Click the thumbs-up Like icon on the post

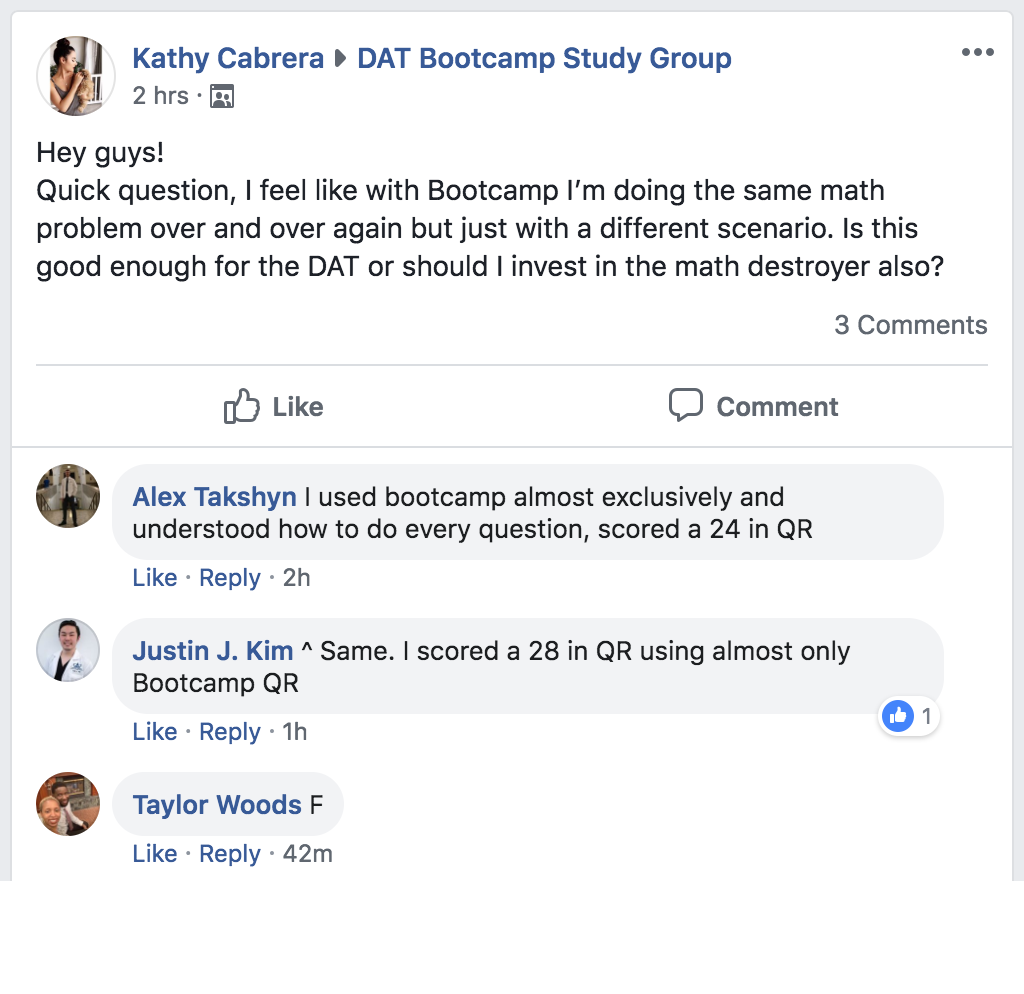242,407
